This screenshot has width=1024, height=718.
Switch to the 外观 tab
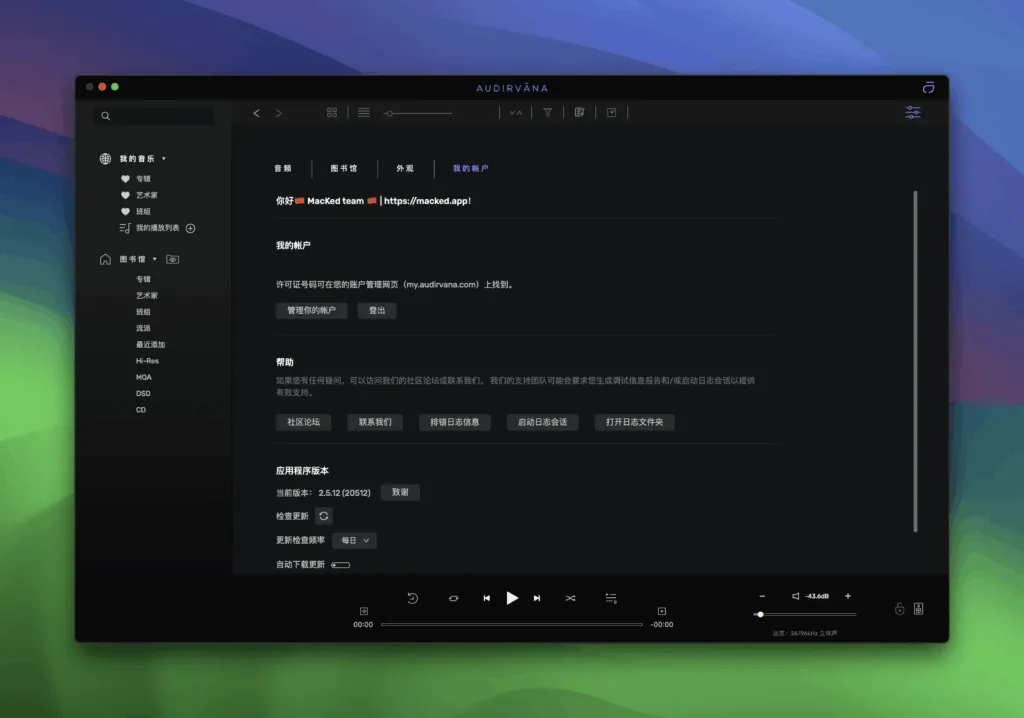point(404,168)
